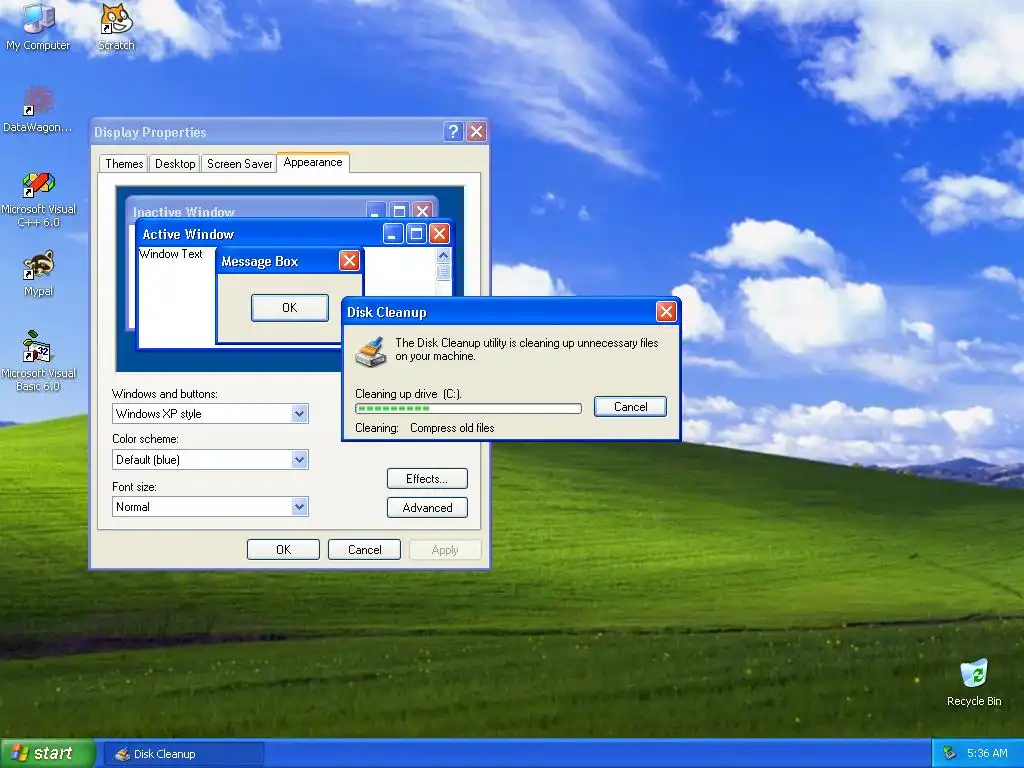Click Active Window preview minimize icon
This screenshot has width=1024, height=768.
pos(392,234)
